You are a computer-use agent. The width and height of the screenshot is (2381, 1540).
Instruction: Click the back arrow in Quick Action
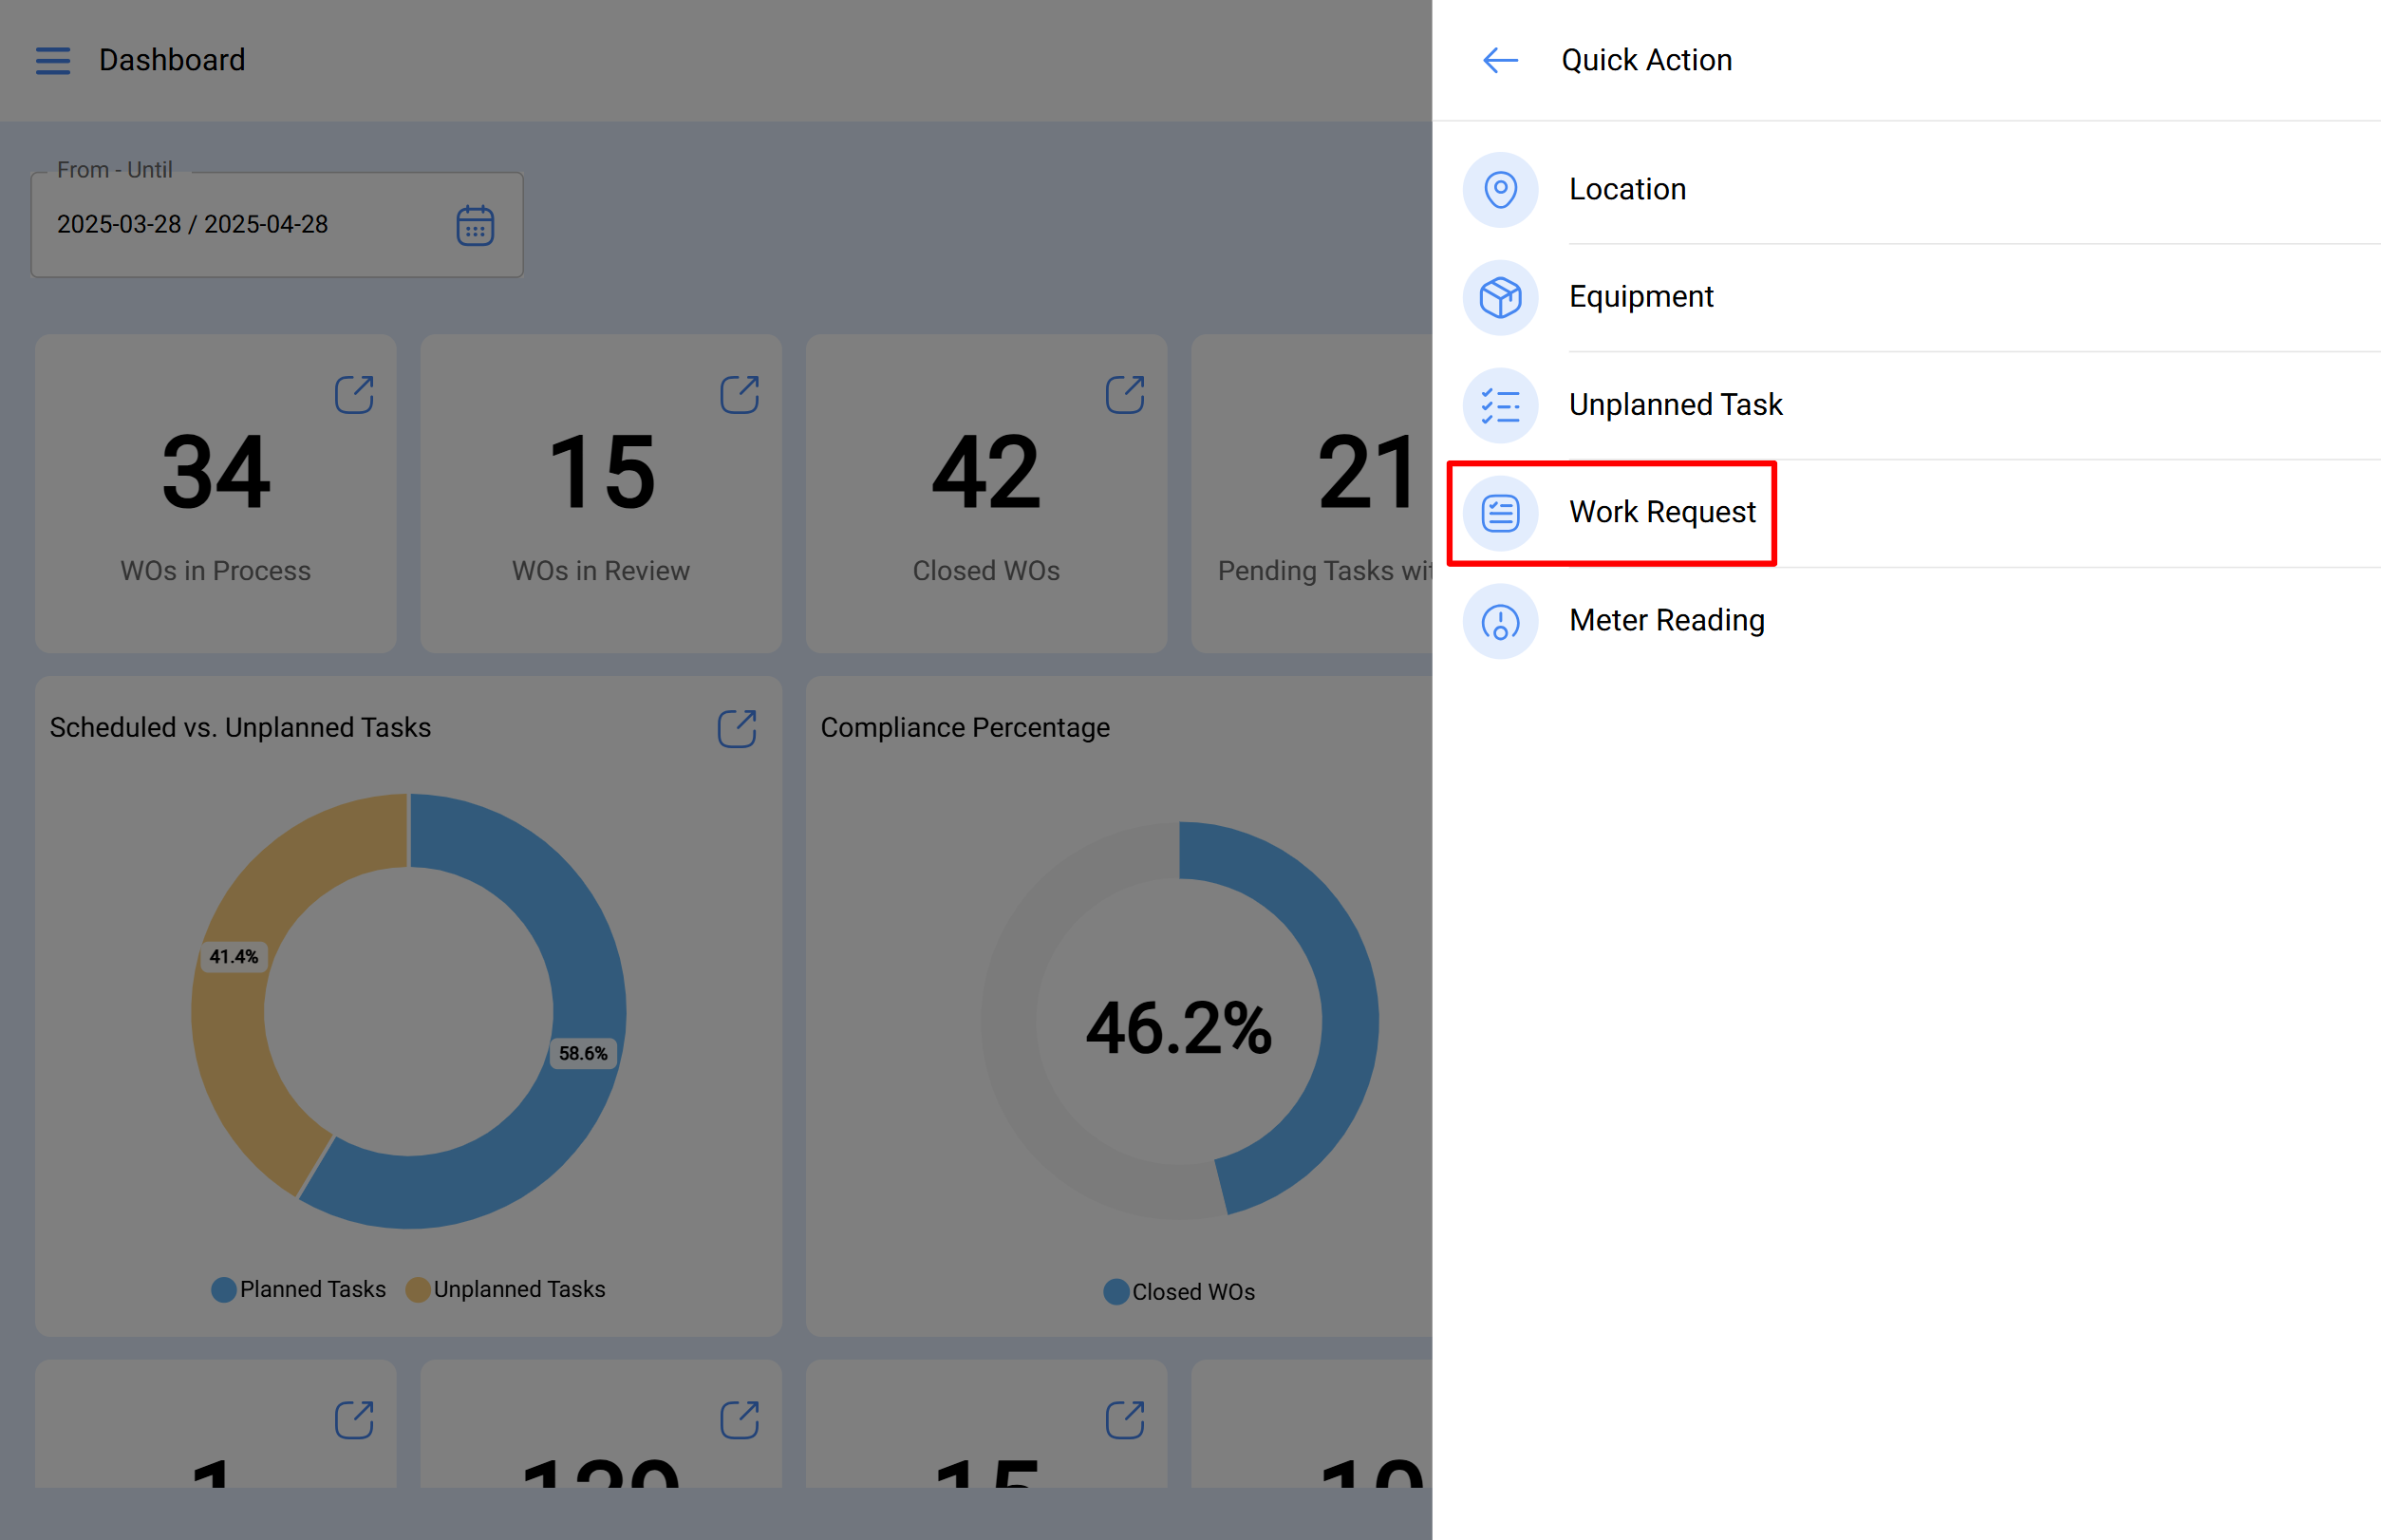click(x=1500, y=60)
